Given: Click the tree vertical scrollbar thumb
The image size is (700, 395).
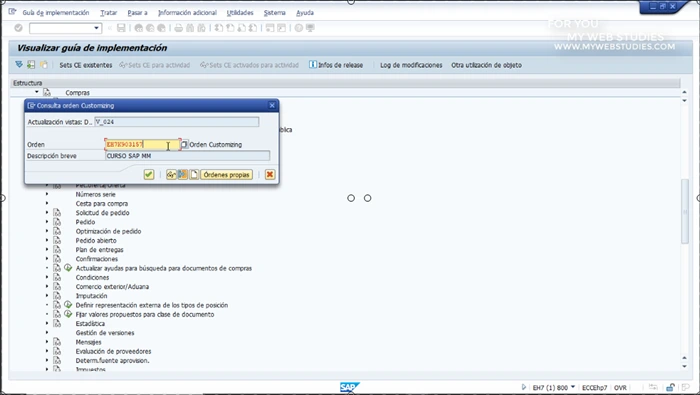Looking at the screenshot, I should [685, 211].
